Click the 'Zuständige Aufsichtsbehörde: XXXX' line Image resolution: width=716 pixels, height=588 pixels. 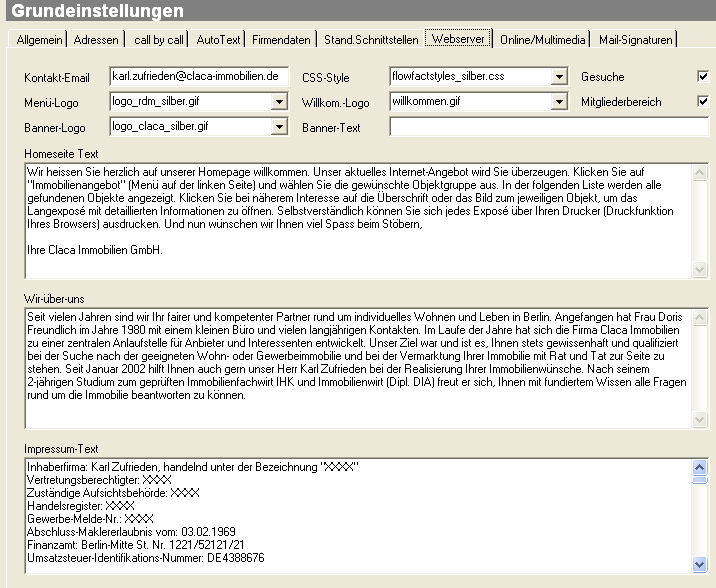click(113, 493)
